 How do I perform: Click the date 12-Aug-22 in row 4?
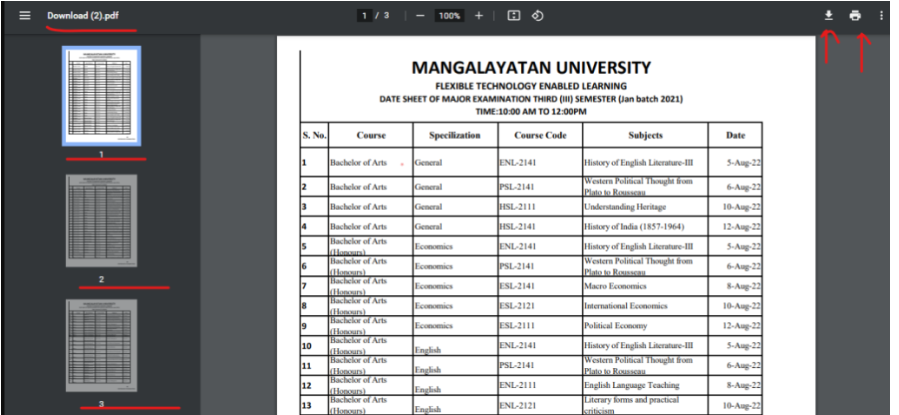pos(742,227)
